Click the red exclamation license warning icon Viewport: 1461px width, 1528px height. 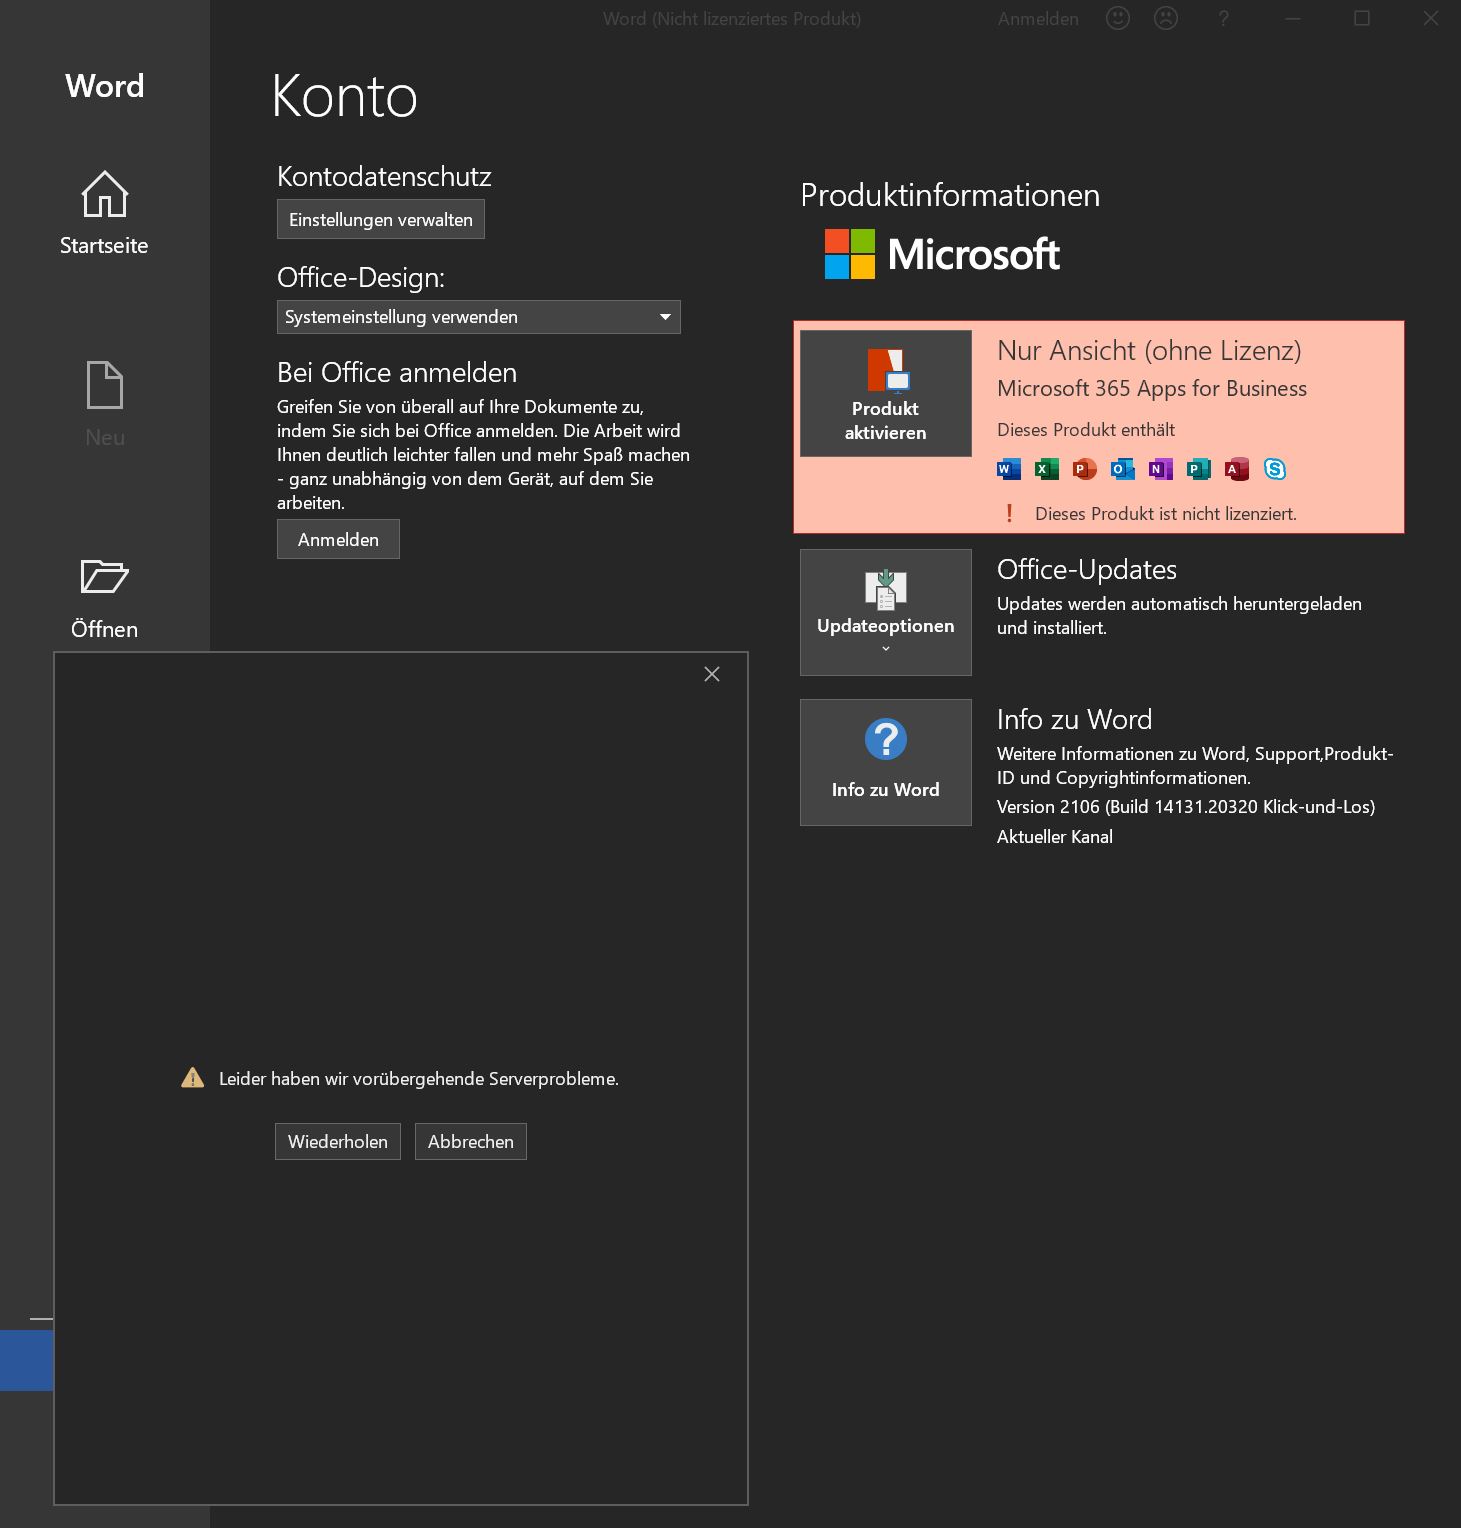pos(1009,513)
